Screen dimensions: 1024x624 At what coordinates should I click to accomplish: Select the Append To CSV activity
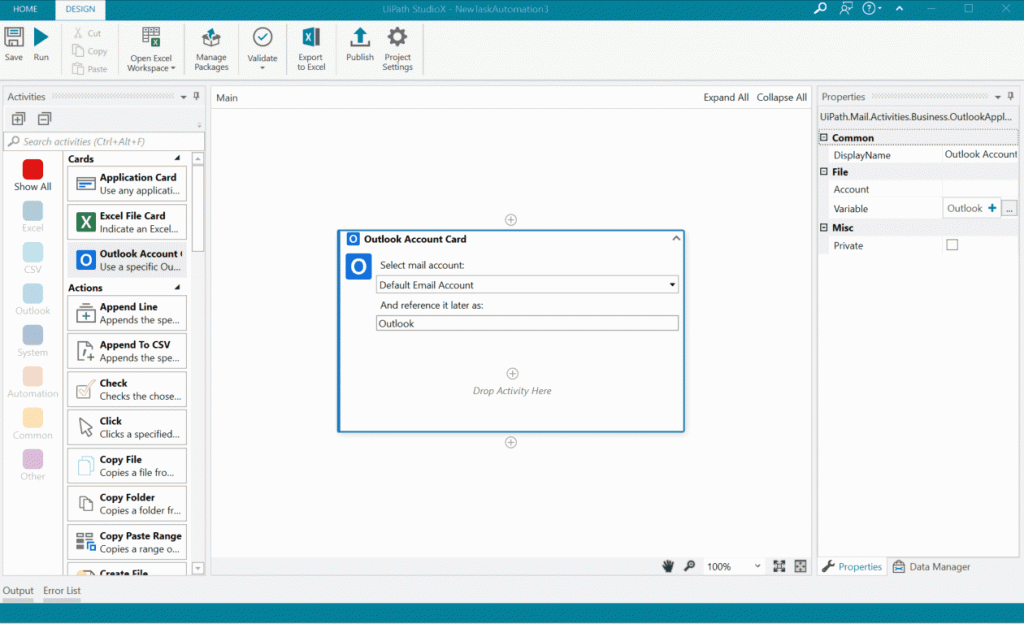[x=127, y=351]
